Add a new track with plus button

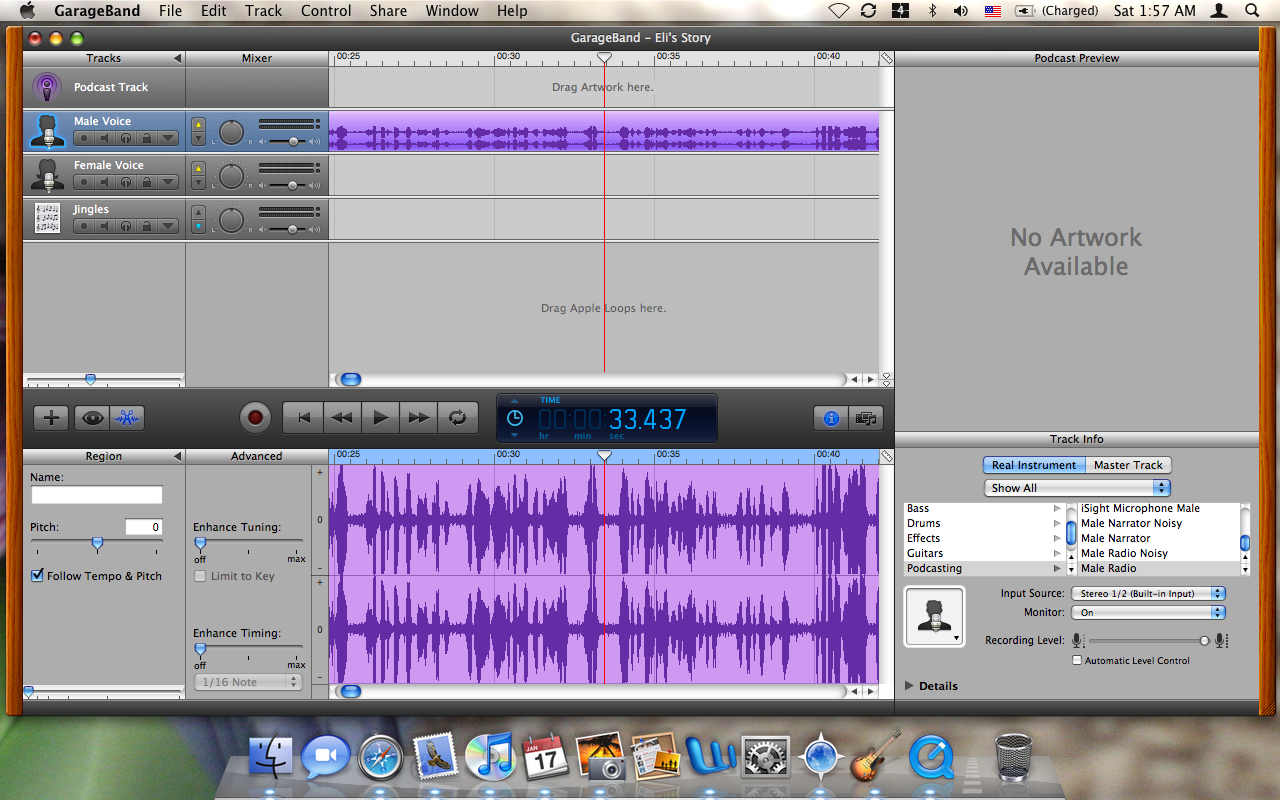pyautogui.click(x=50, y=418)
